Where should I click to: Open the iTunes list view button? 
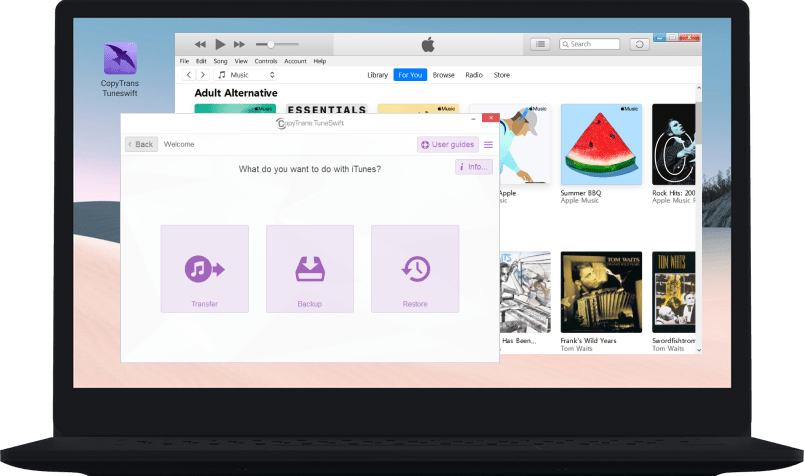click(540, 44)
